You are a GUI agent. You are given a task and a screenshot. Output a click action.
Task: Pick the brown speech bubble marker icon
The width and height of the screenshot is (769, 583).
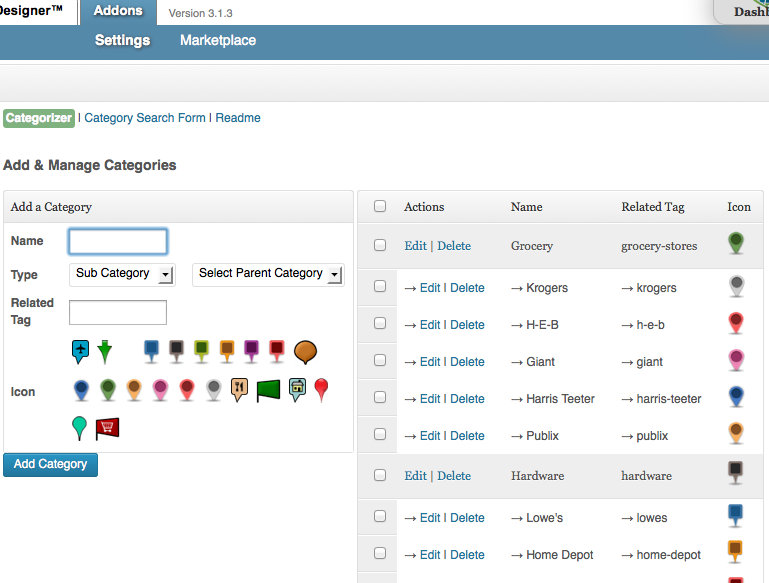point(305,351)
